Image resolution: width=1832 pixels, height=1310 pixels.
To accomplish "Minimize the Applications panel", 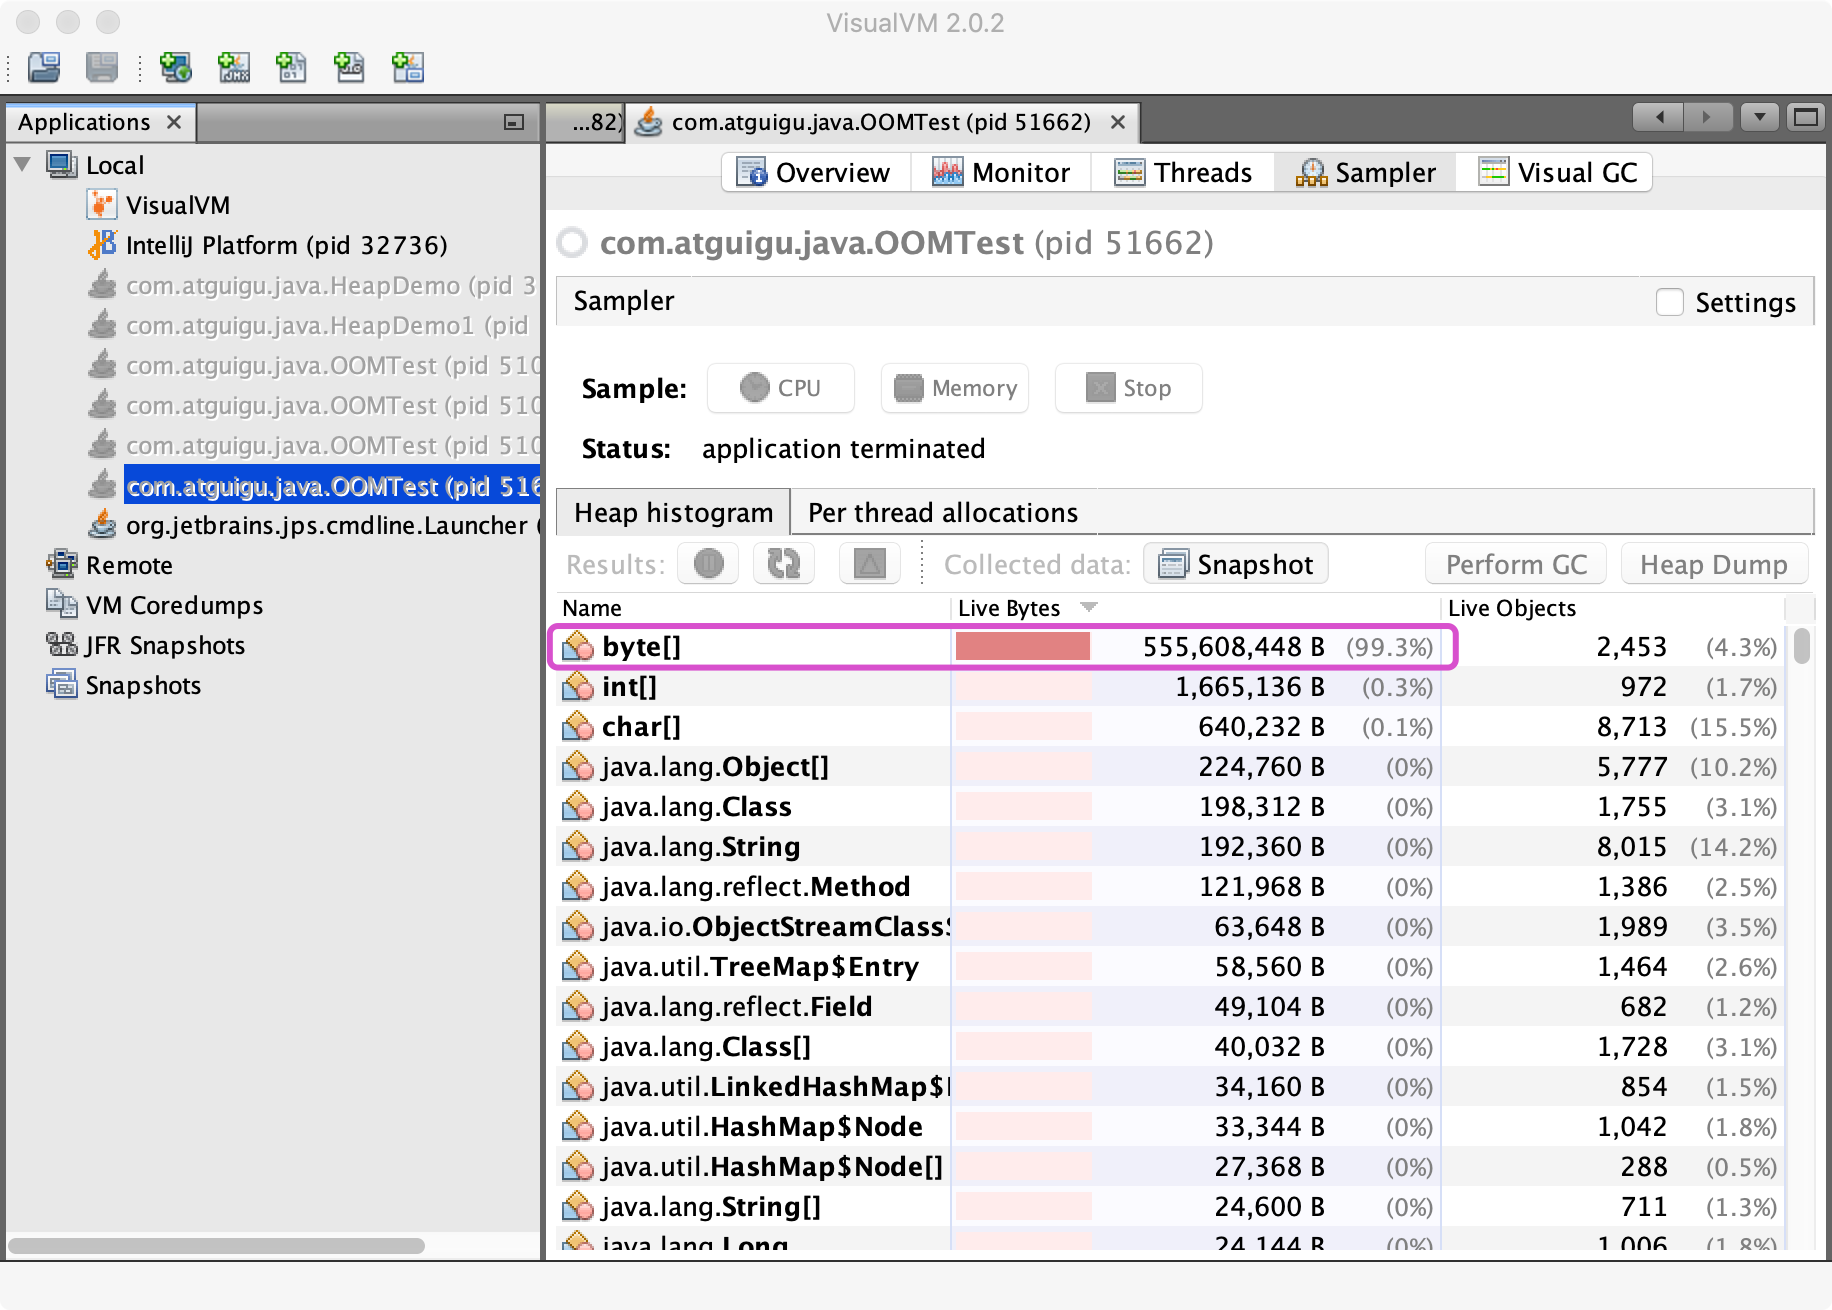I will point(514,122).
